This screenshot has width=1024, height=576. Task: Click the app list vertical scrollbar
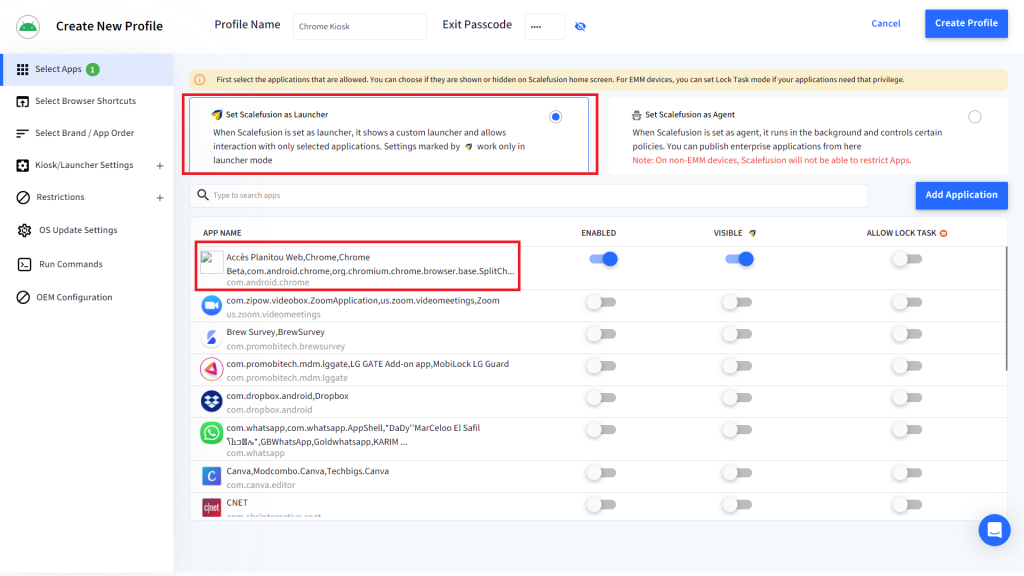[1006, 309]
